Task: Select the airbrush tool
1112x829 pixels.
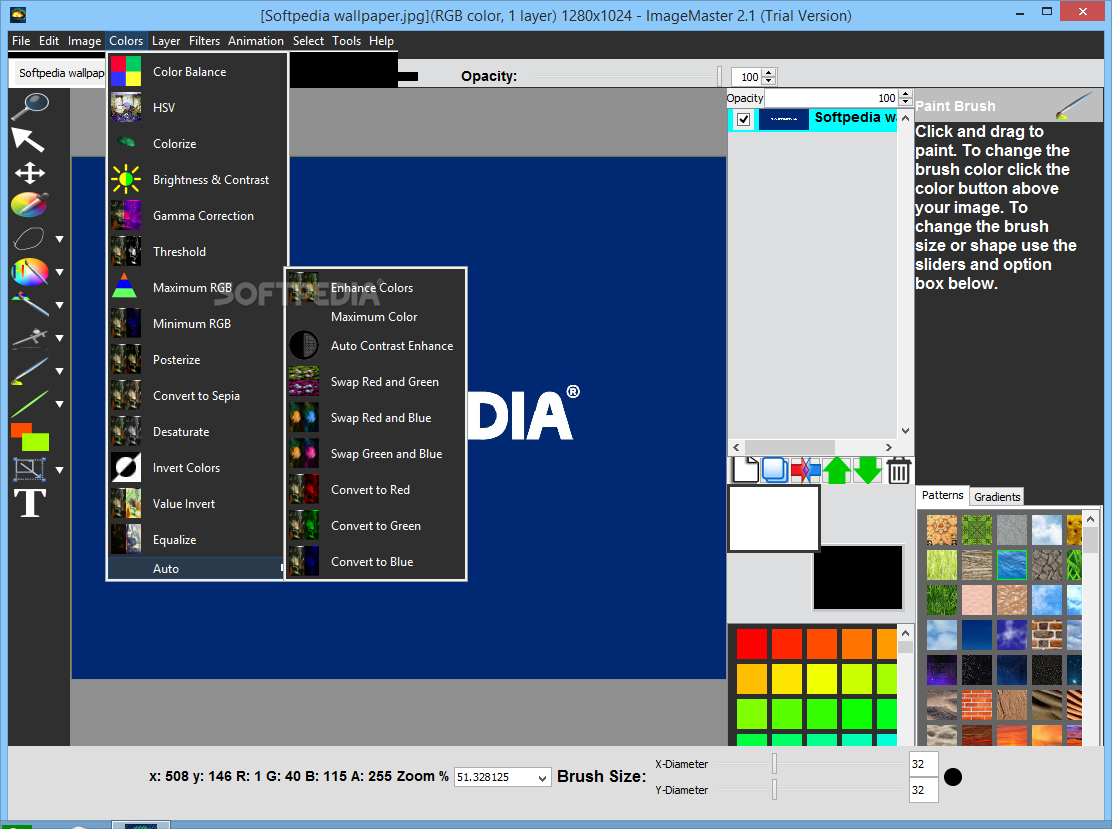Action: tap(30, 338)
